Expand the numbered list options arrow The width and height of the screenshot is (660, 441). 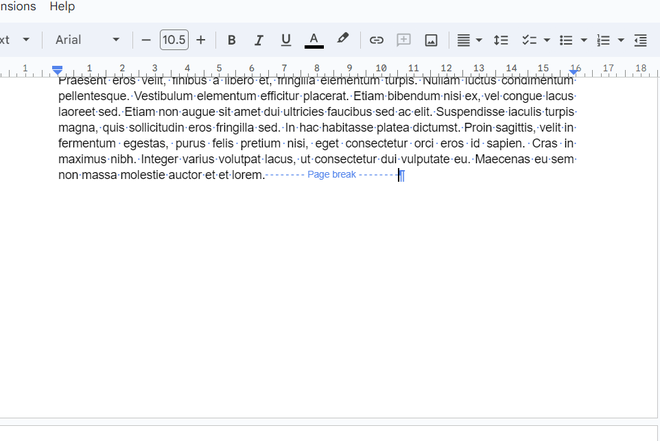tap(621, 40)
